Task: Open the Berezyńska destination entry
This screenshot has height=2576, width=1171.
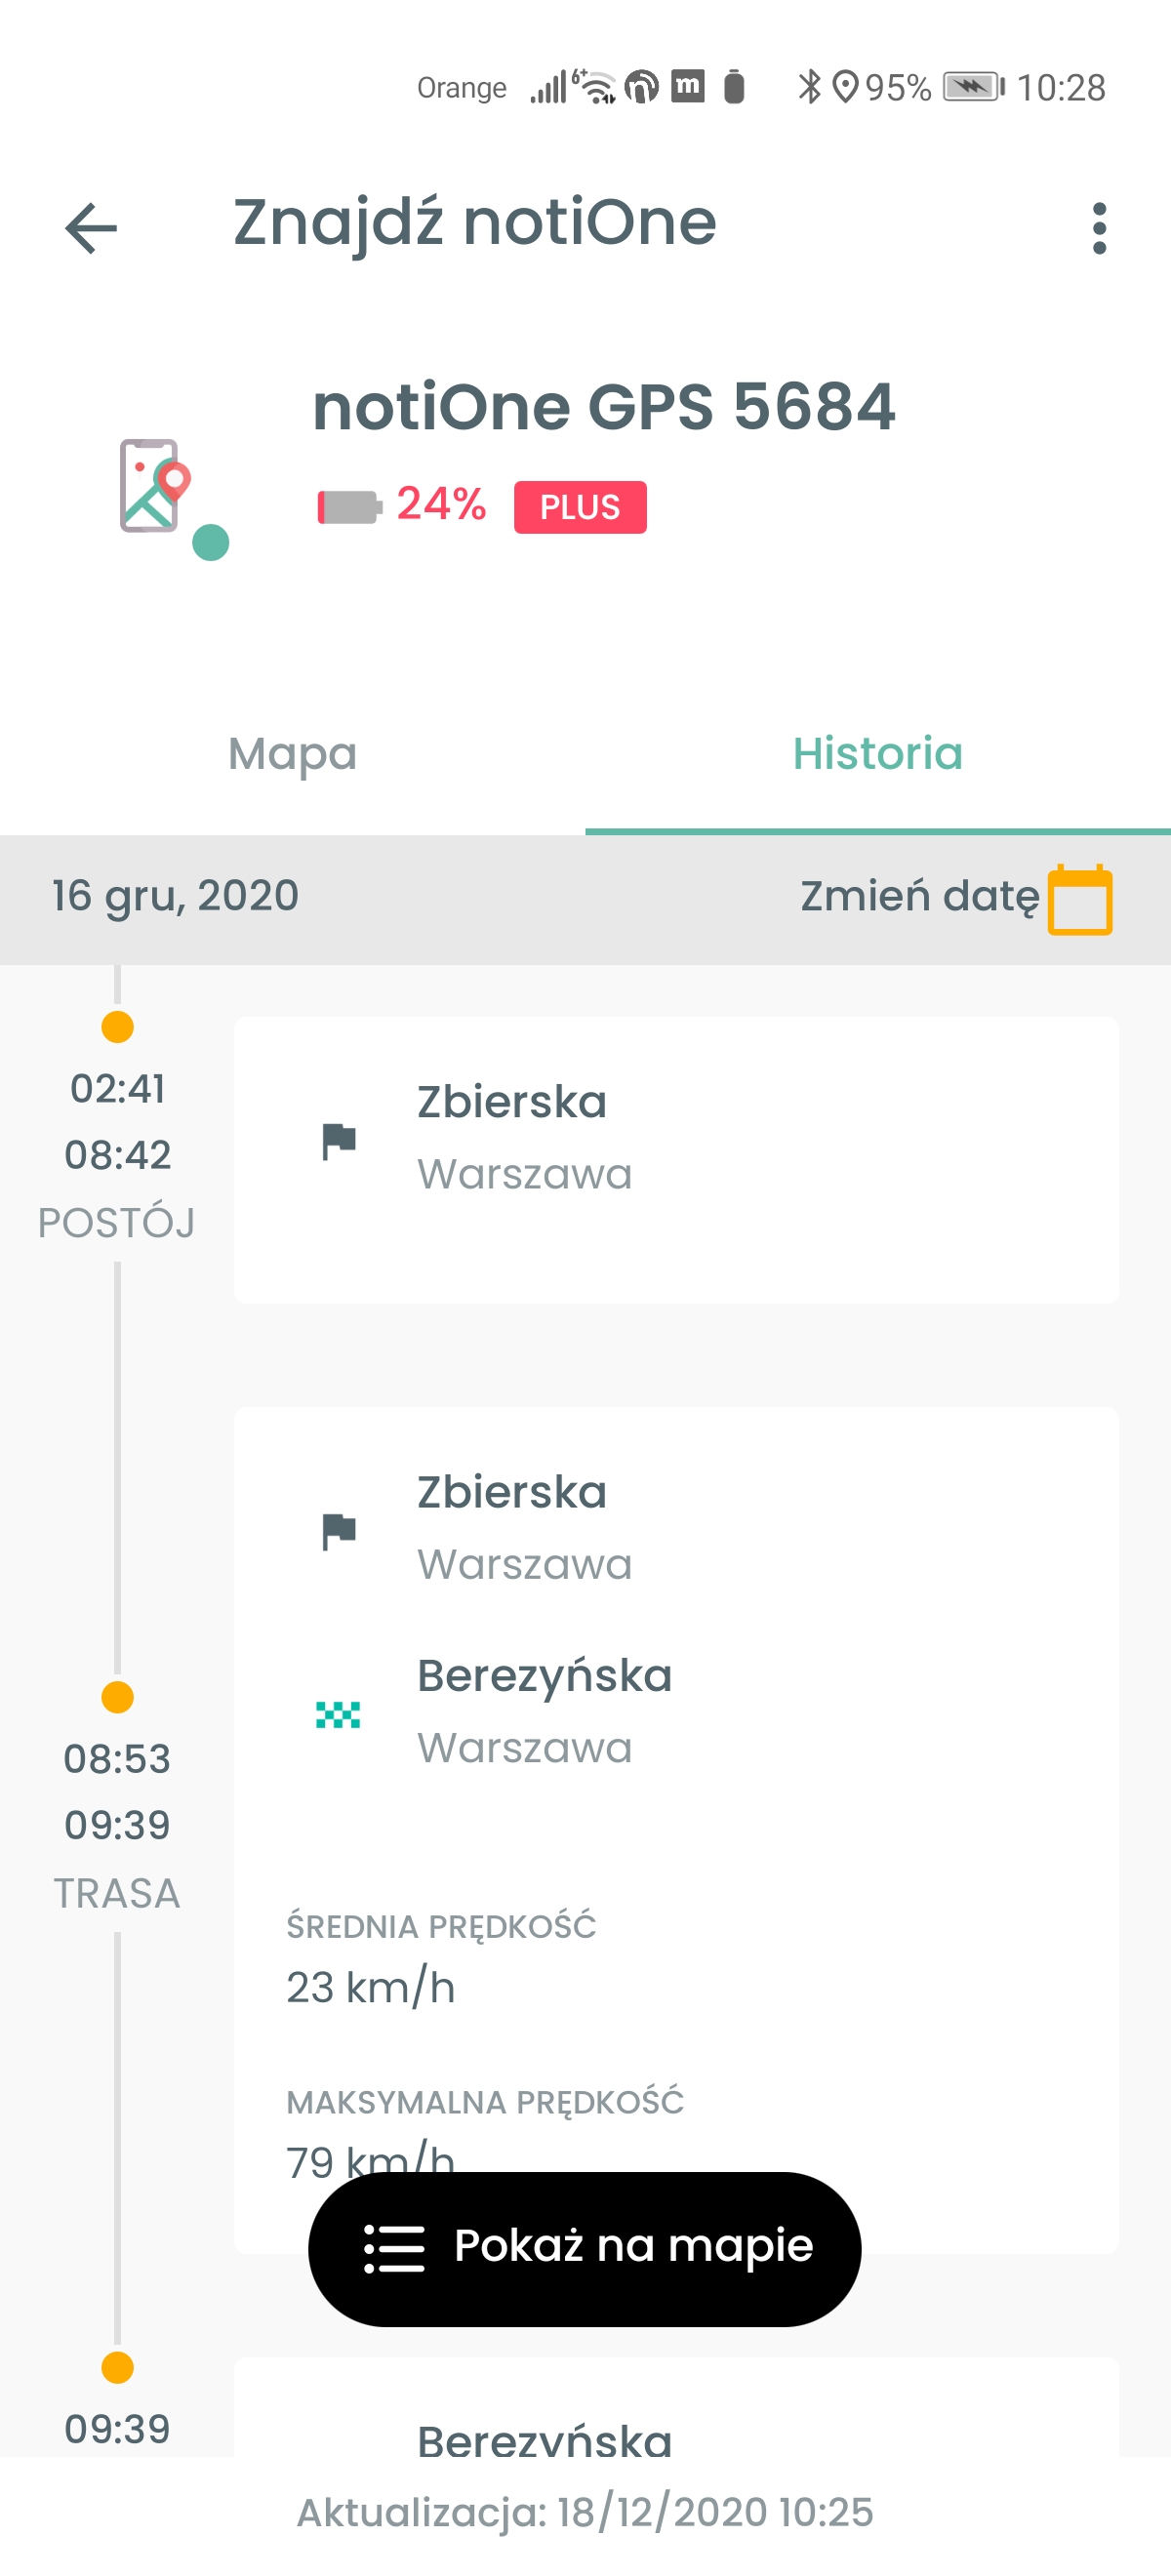Action: (544, 1710)
